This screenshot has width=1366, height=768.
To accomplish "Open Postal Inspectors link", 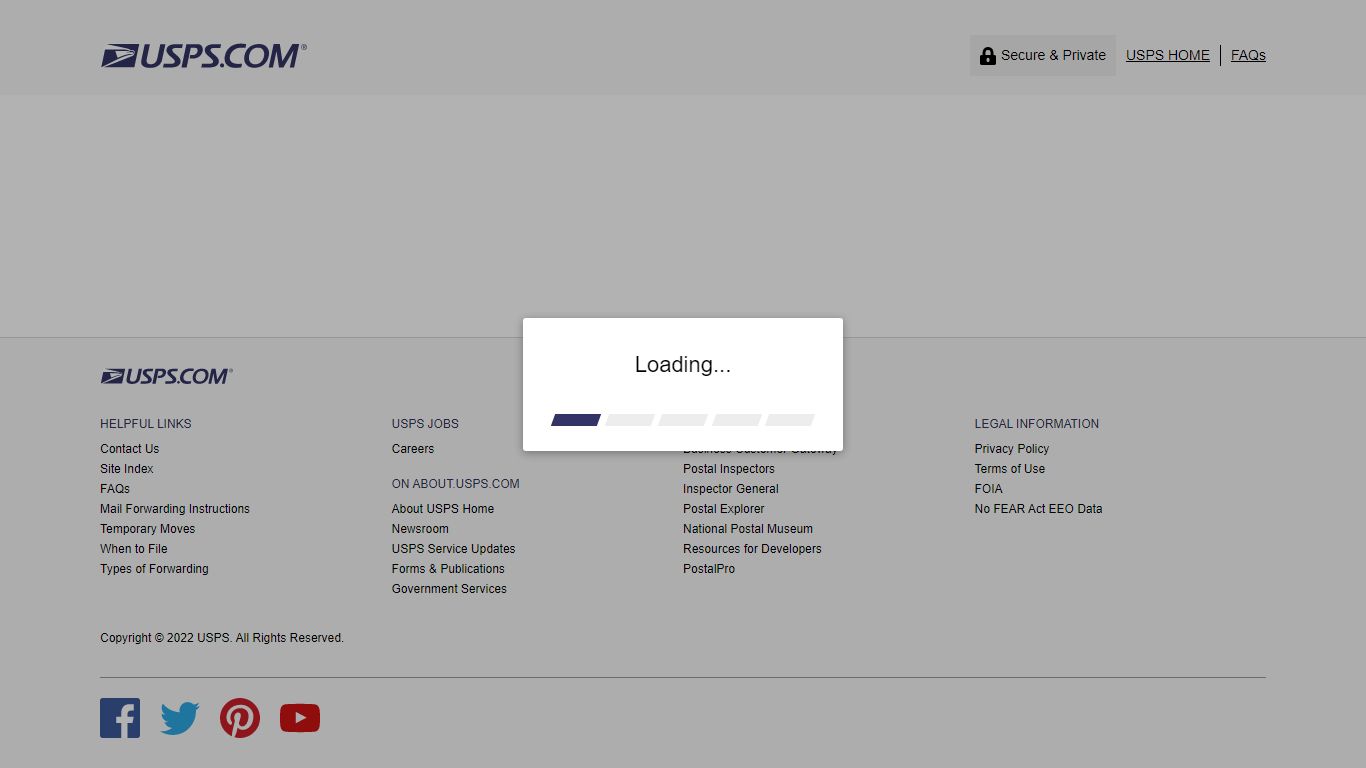I will 729,469.
